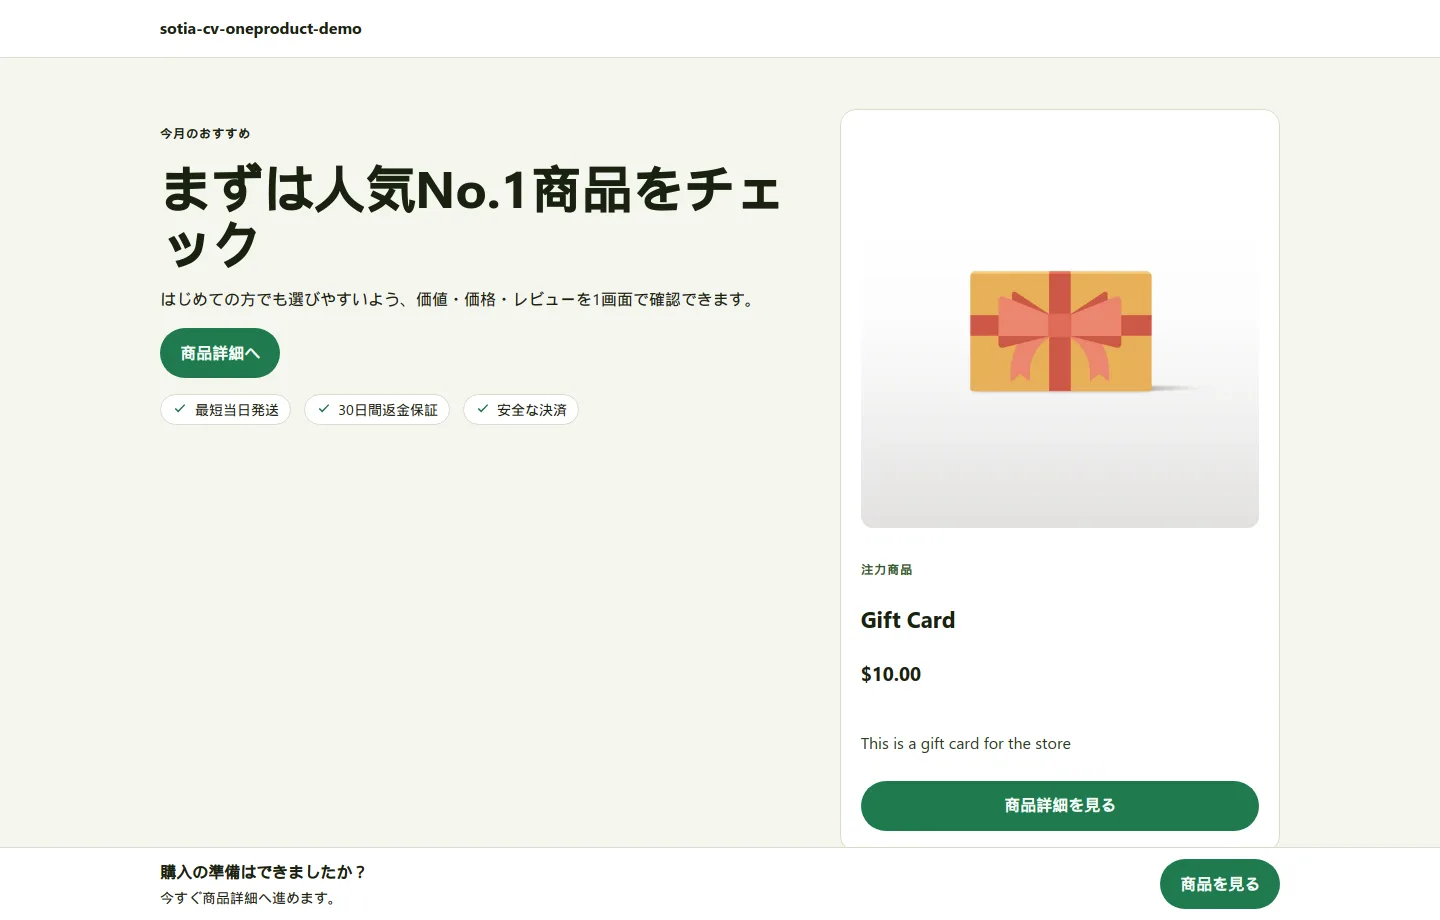The height and width of the screenshot is (920, 1440).
Task: Select the Gift Card product title
Action: coord(907,620)
